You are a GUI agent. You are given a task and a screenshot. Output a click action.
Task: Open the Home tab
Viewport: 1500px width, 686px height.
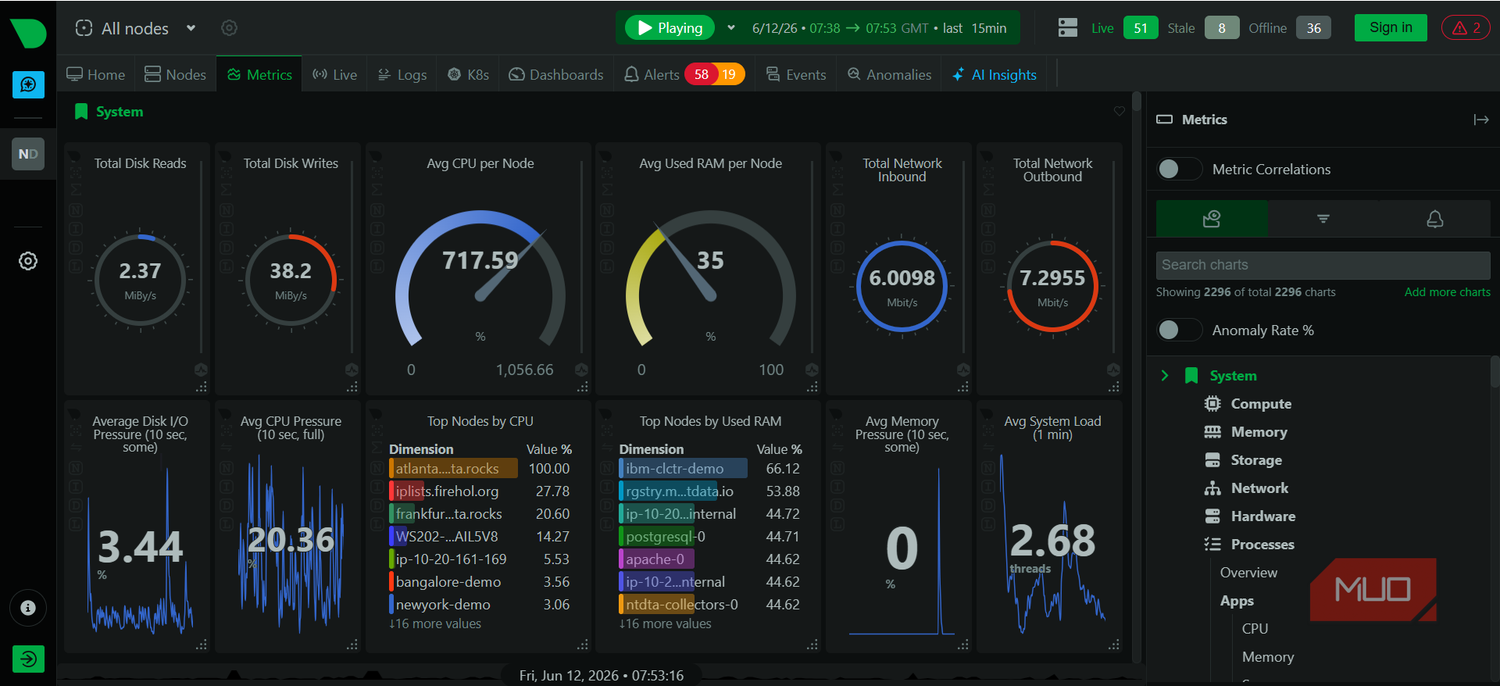(x=96, y=74)
